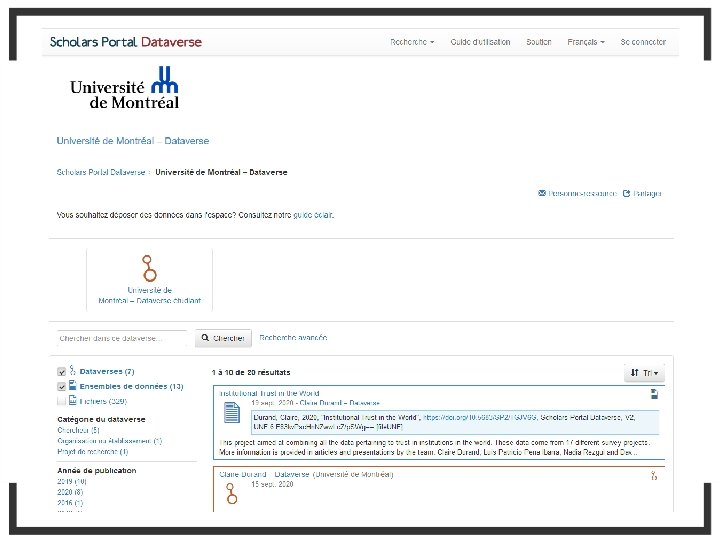This screenshot has width=720, height=540.
Task: Click the dataset document icon in first result
Action: tap(232, 412)
